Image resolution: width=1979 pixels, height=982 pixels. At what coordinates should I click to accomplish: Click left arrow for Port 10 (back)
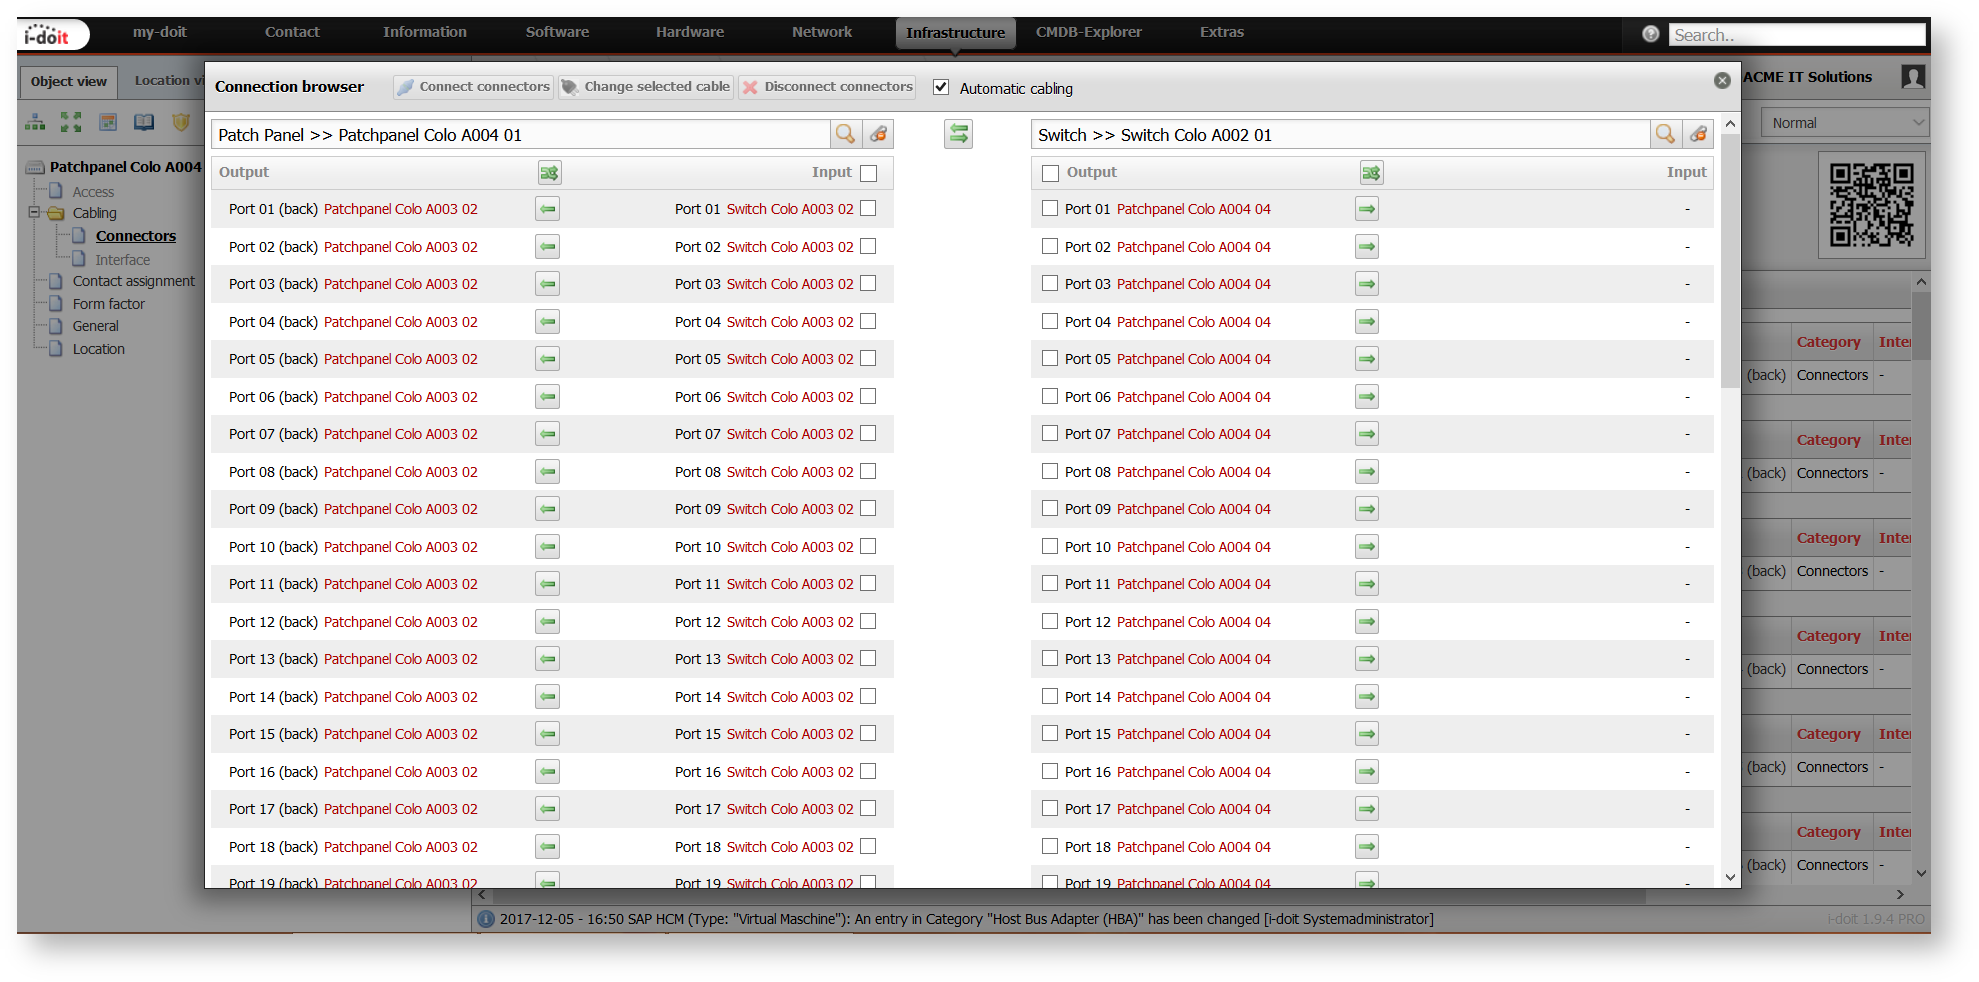[547, 547]
